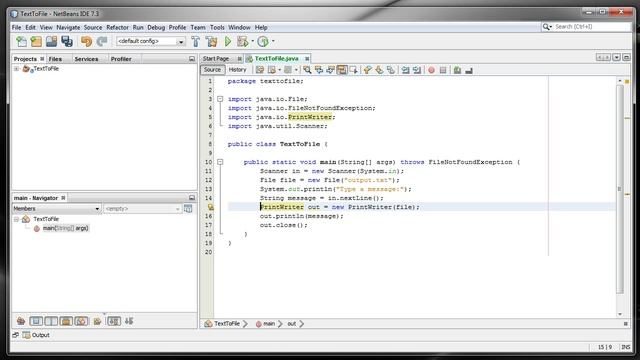
Task: Click out in the editor breadcrumb
Action: click(291, 324)
